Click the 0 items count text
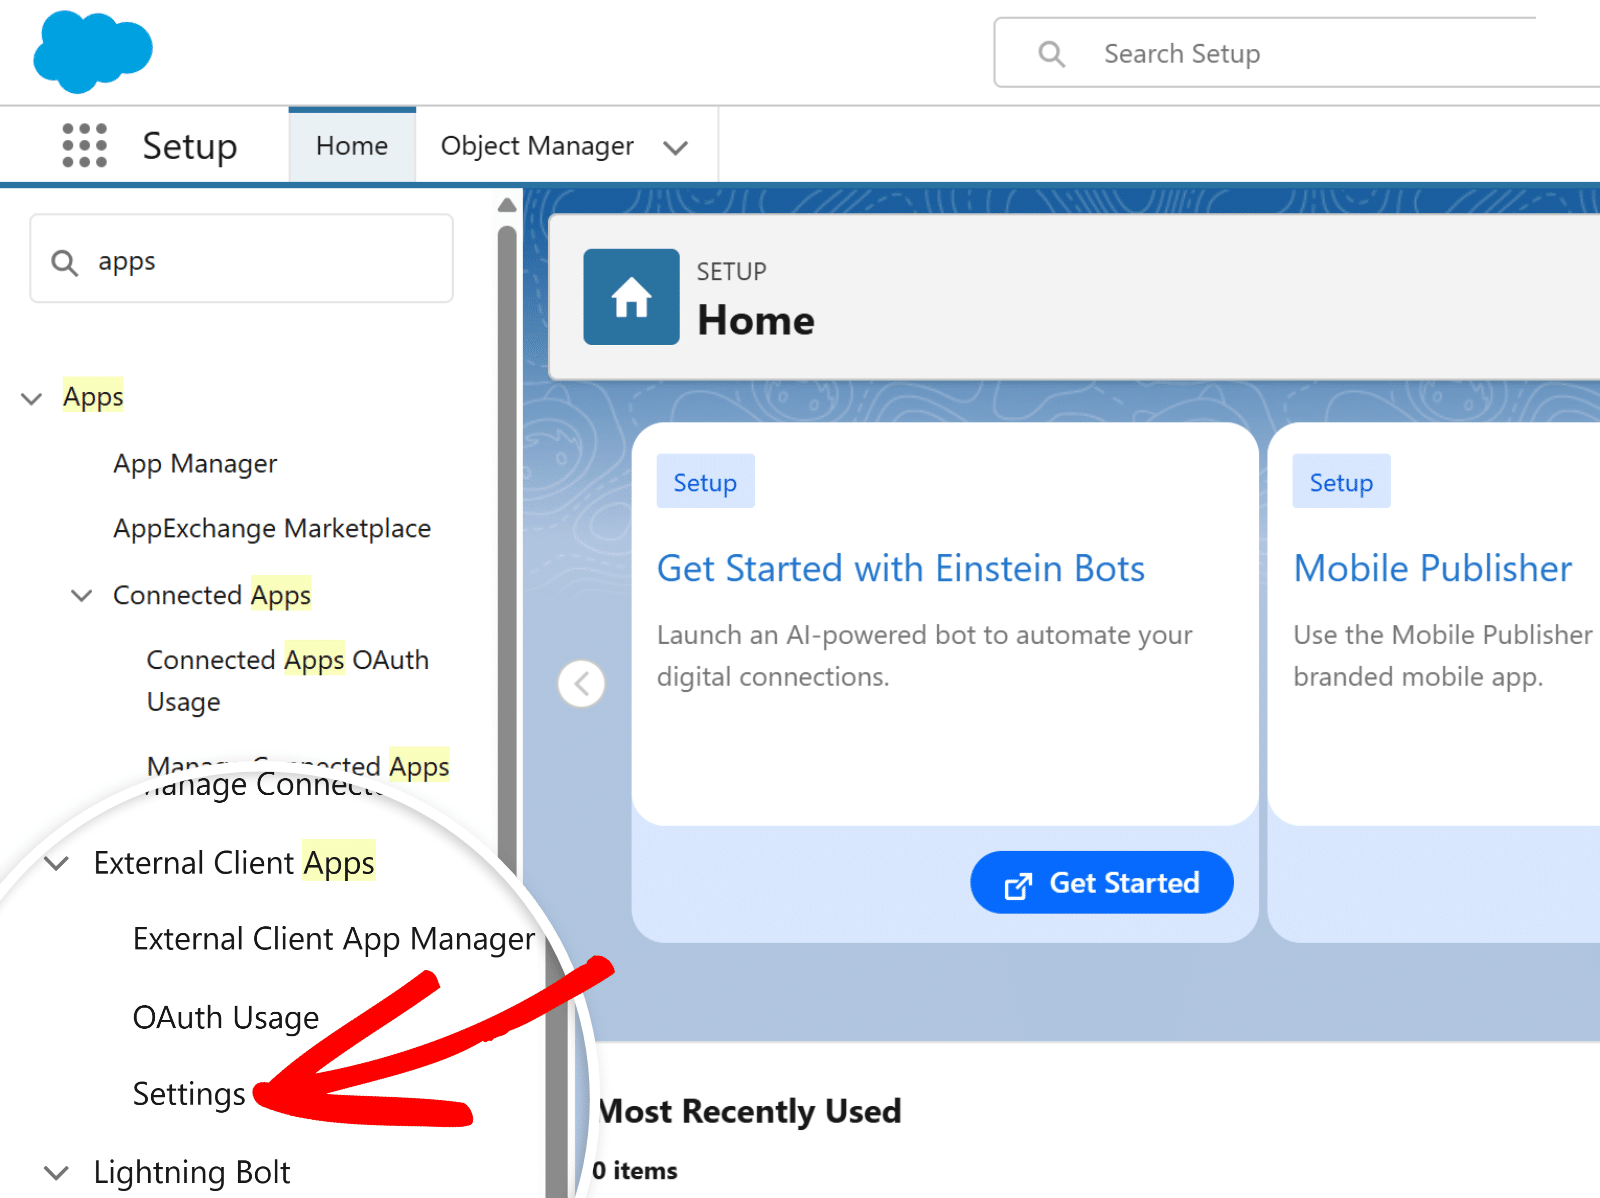 (635, 1170)
